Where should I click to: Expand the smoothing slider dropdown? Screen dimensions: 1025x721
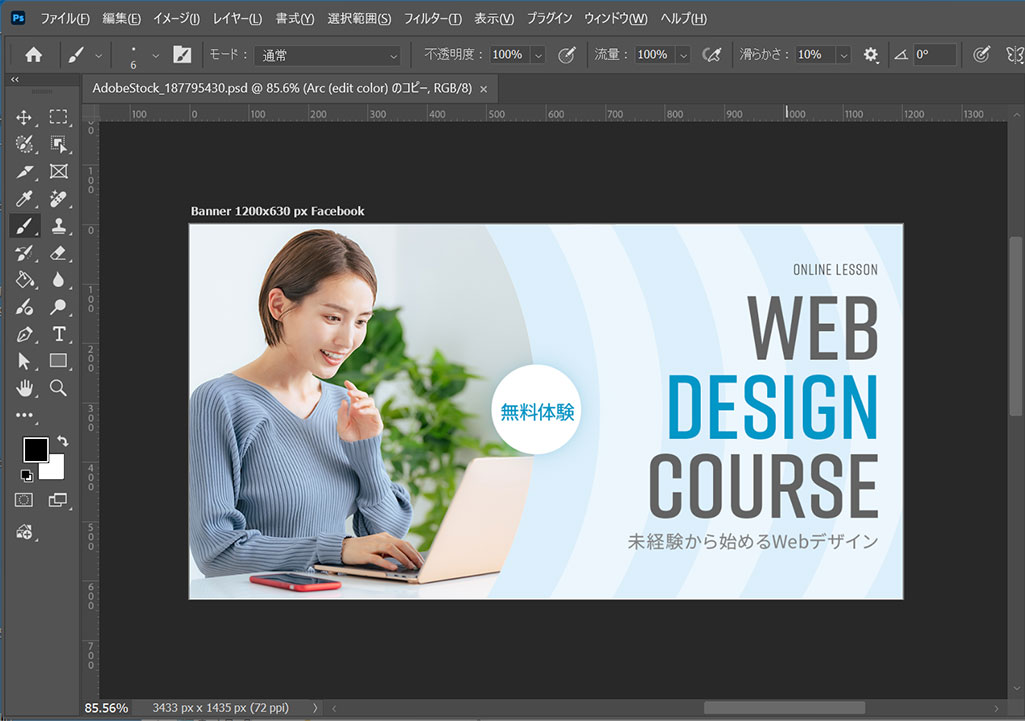pos(843,56)
